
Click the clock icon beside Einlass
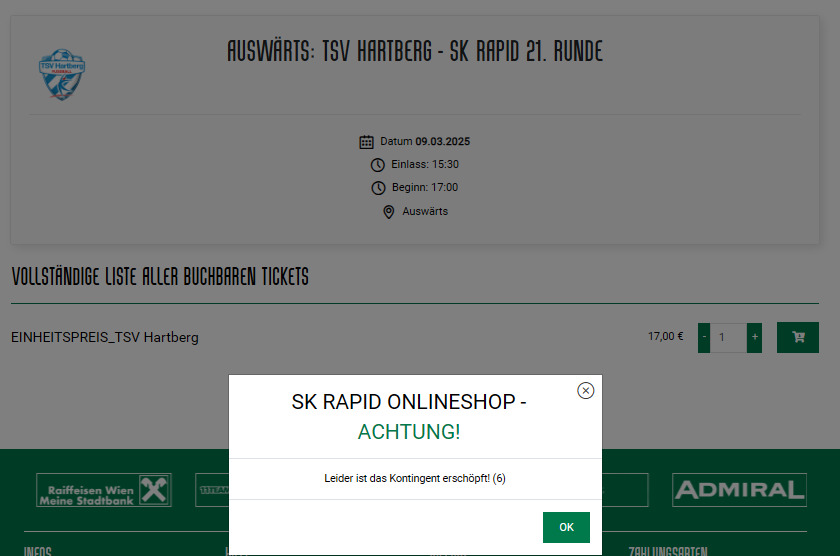click(x=378, y=165)
